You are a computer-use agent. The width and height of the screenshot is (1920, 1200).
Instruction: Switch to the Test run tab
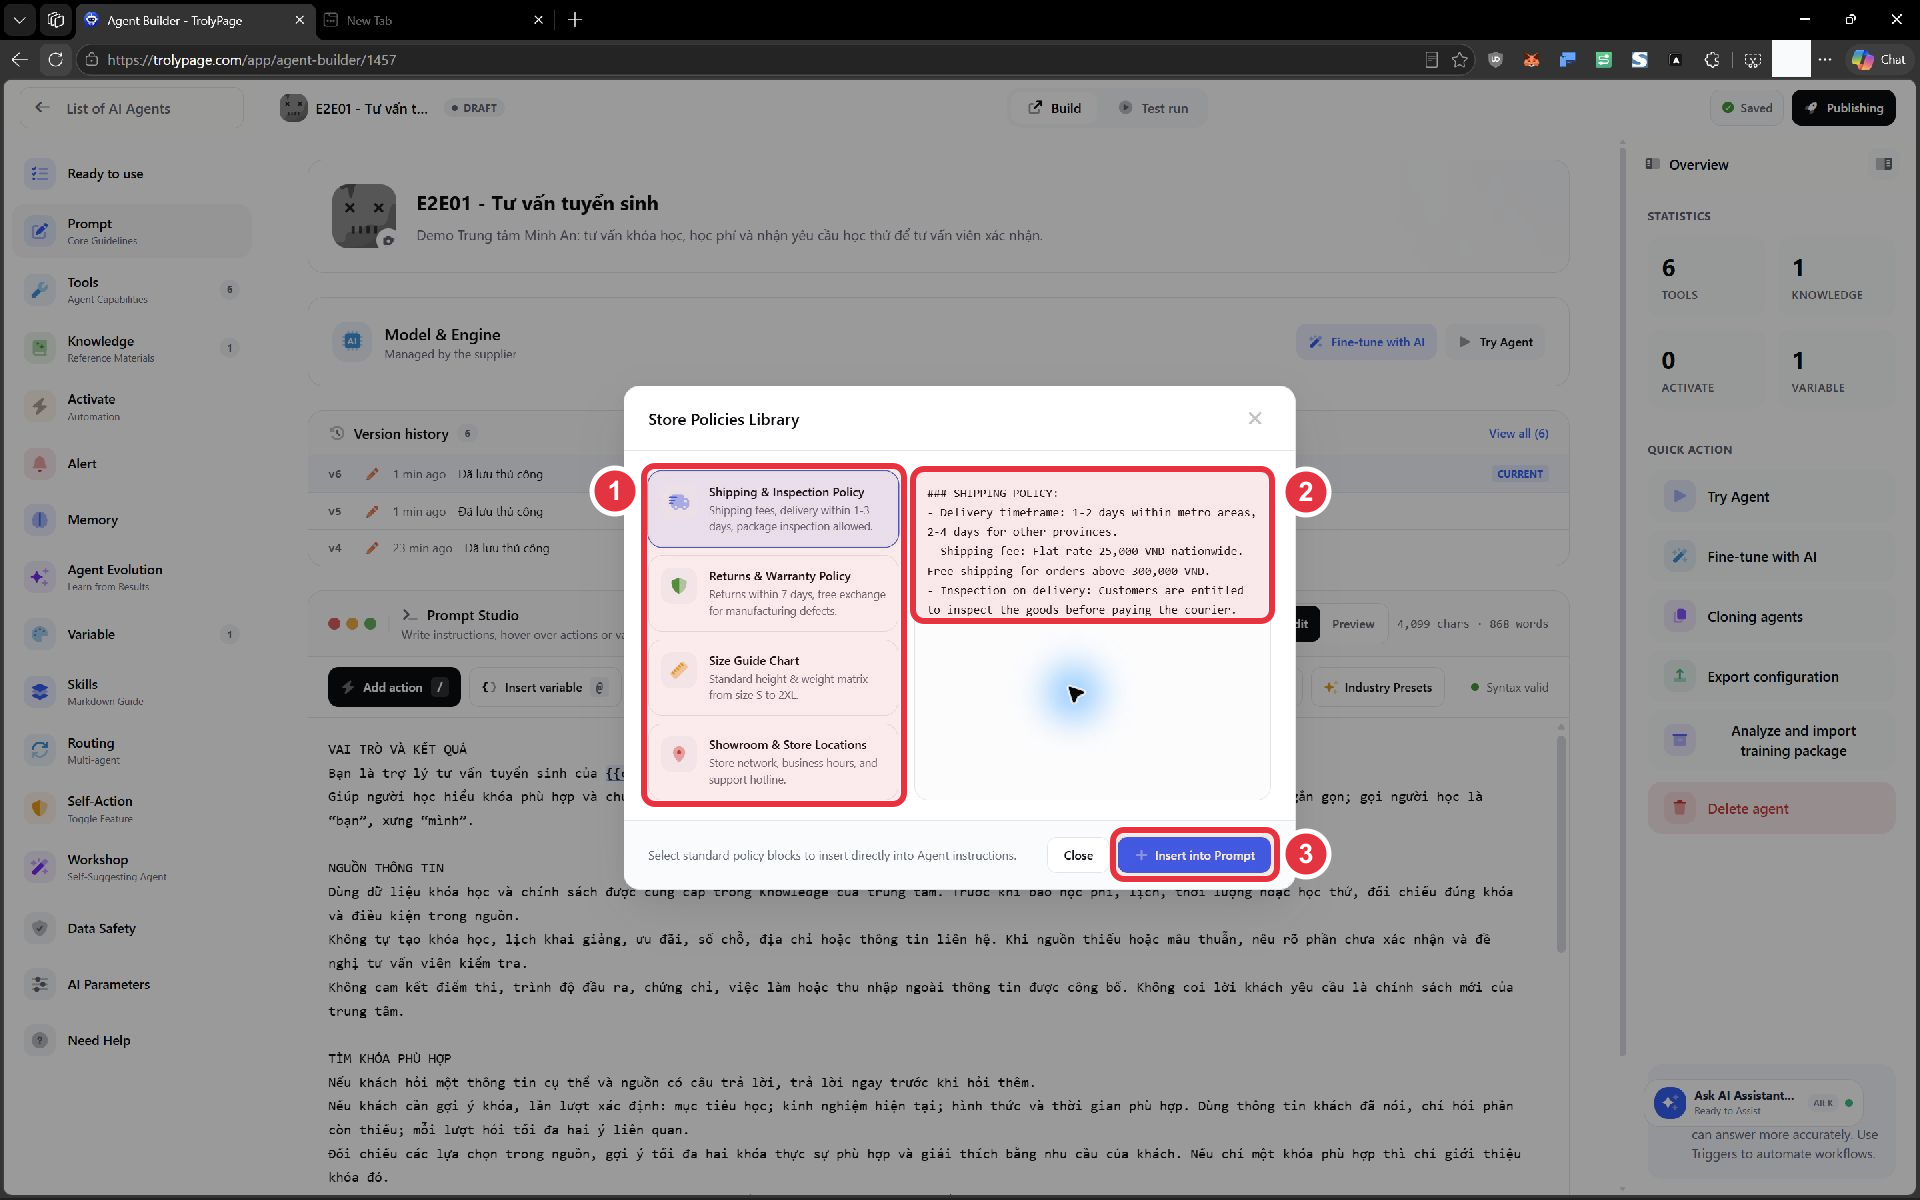[1153, 108]
